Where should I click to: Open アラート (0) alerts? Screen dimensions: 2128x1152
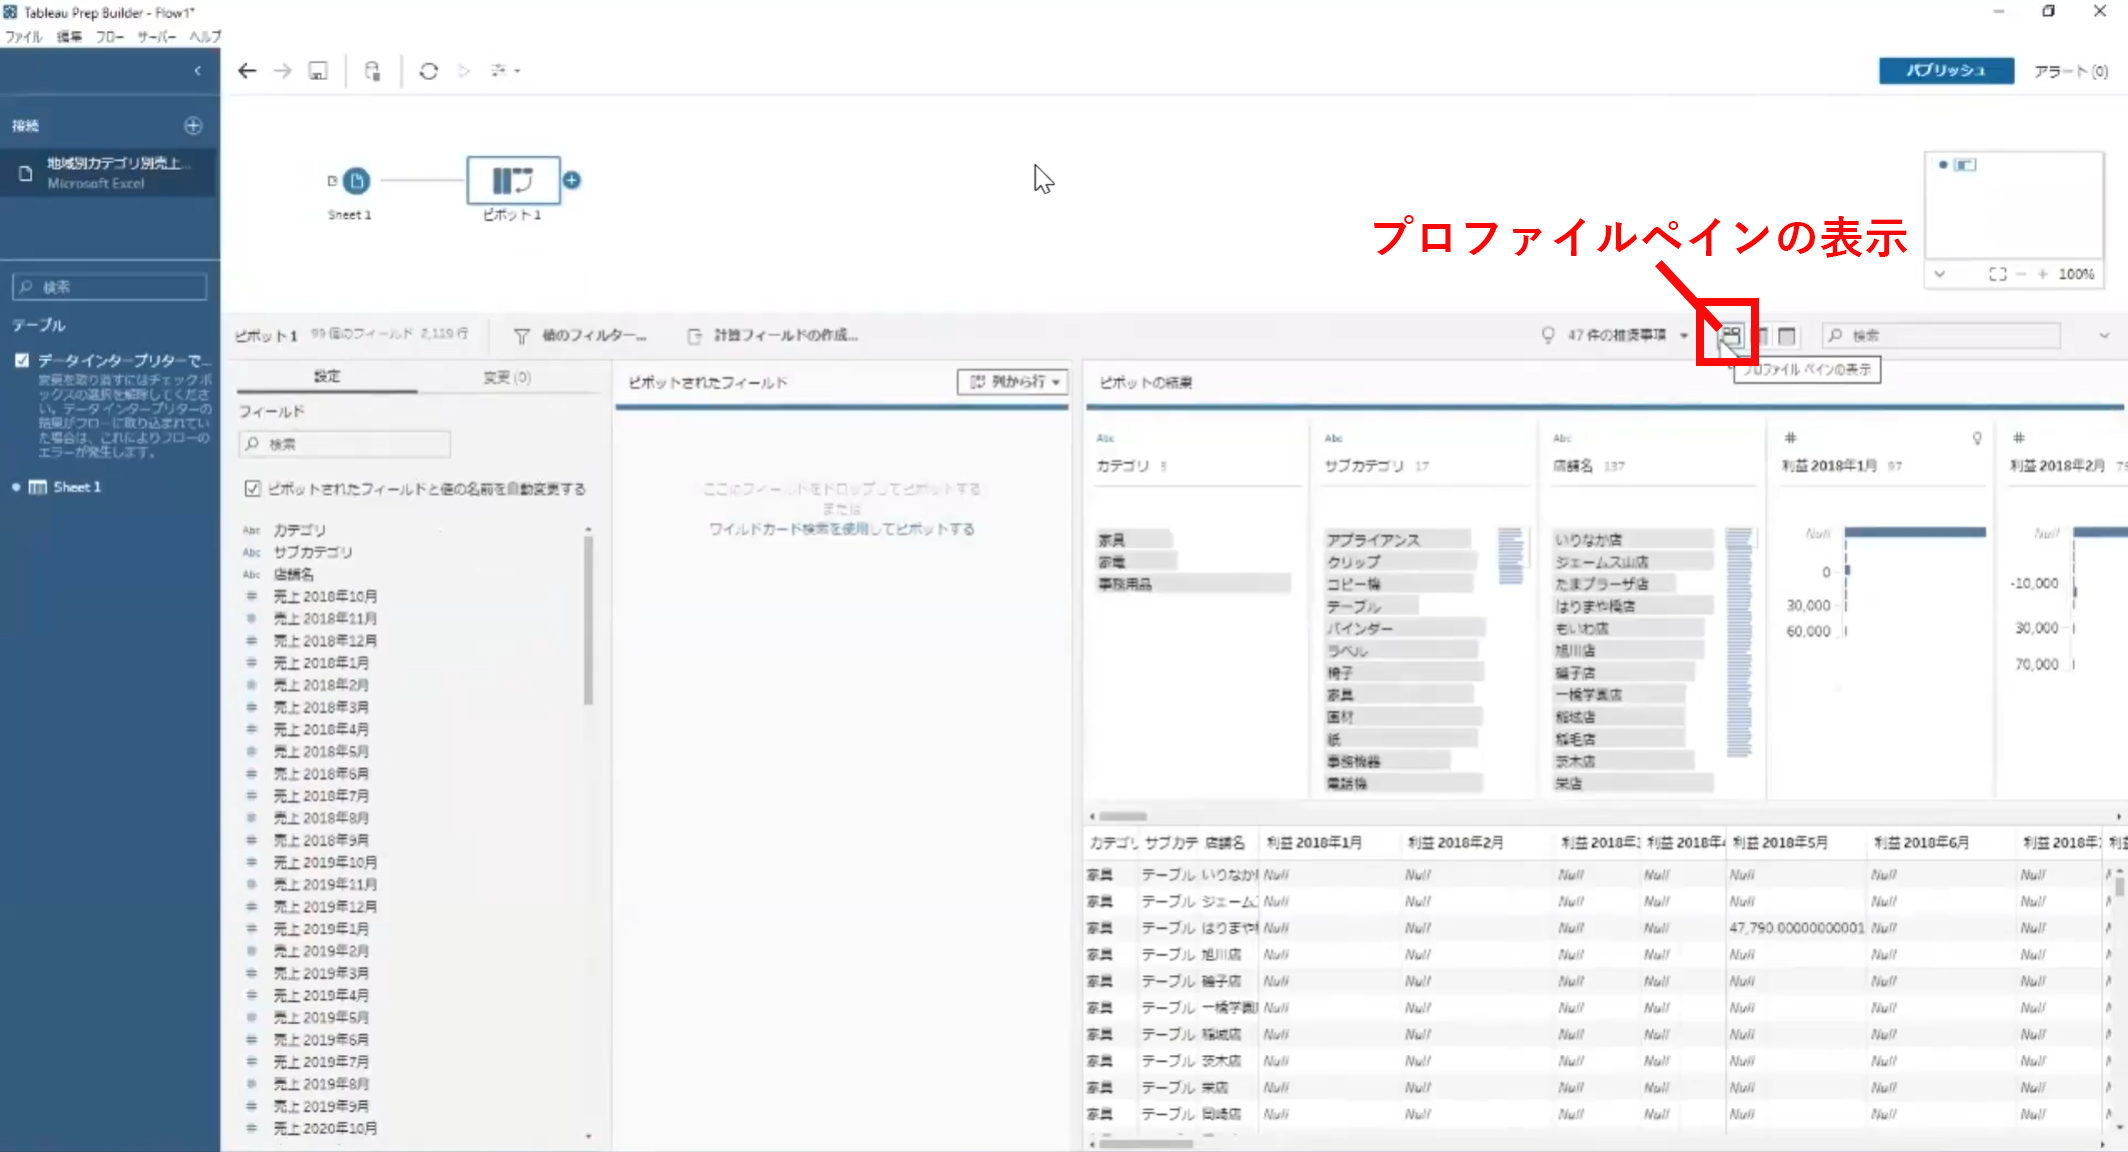[2070, 71]
